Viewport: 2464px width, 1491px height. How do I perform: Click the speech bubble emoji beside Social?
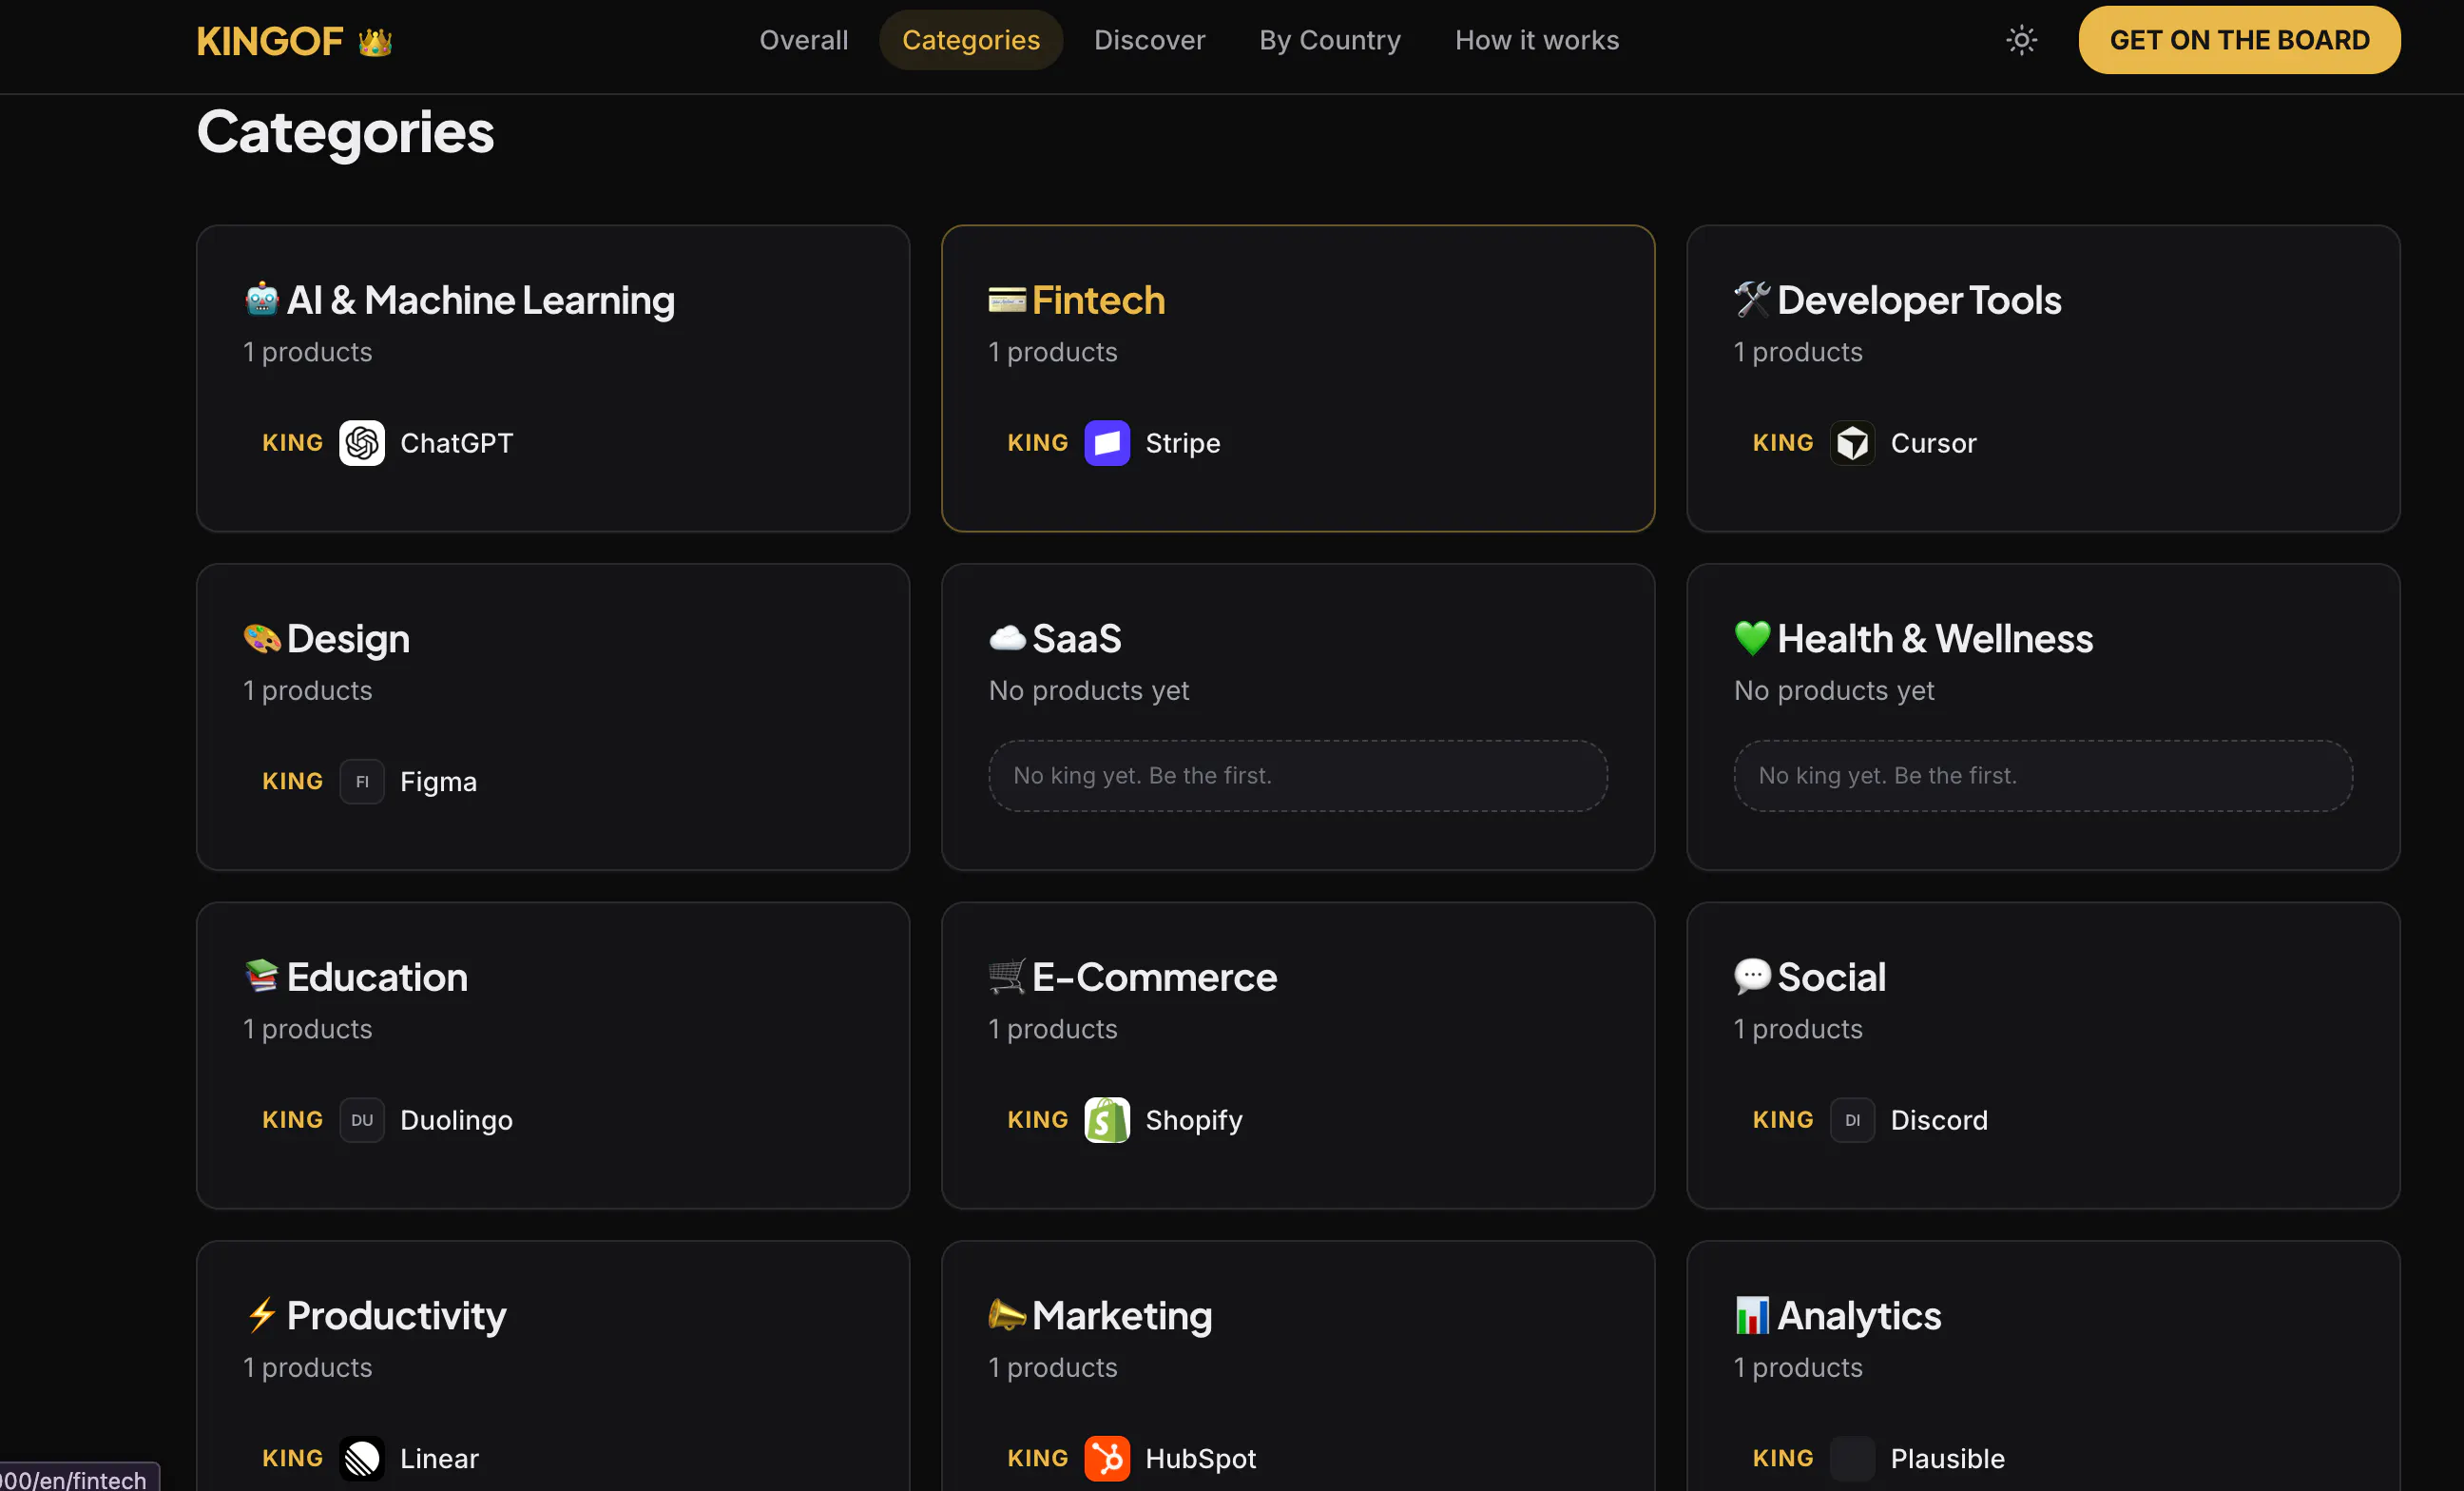[1752, 976]
